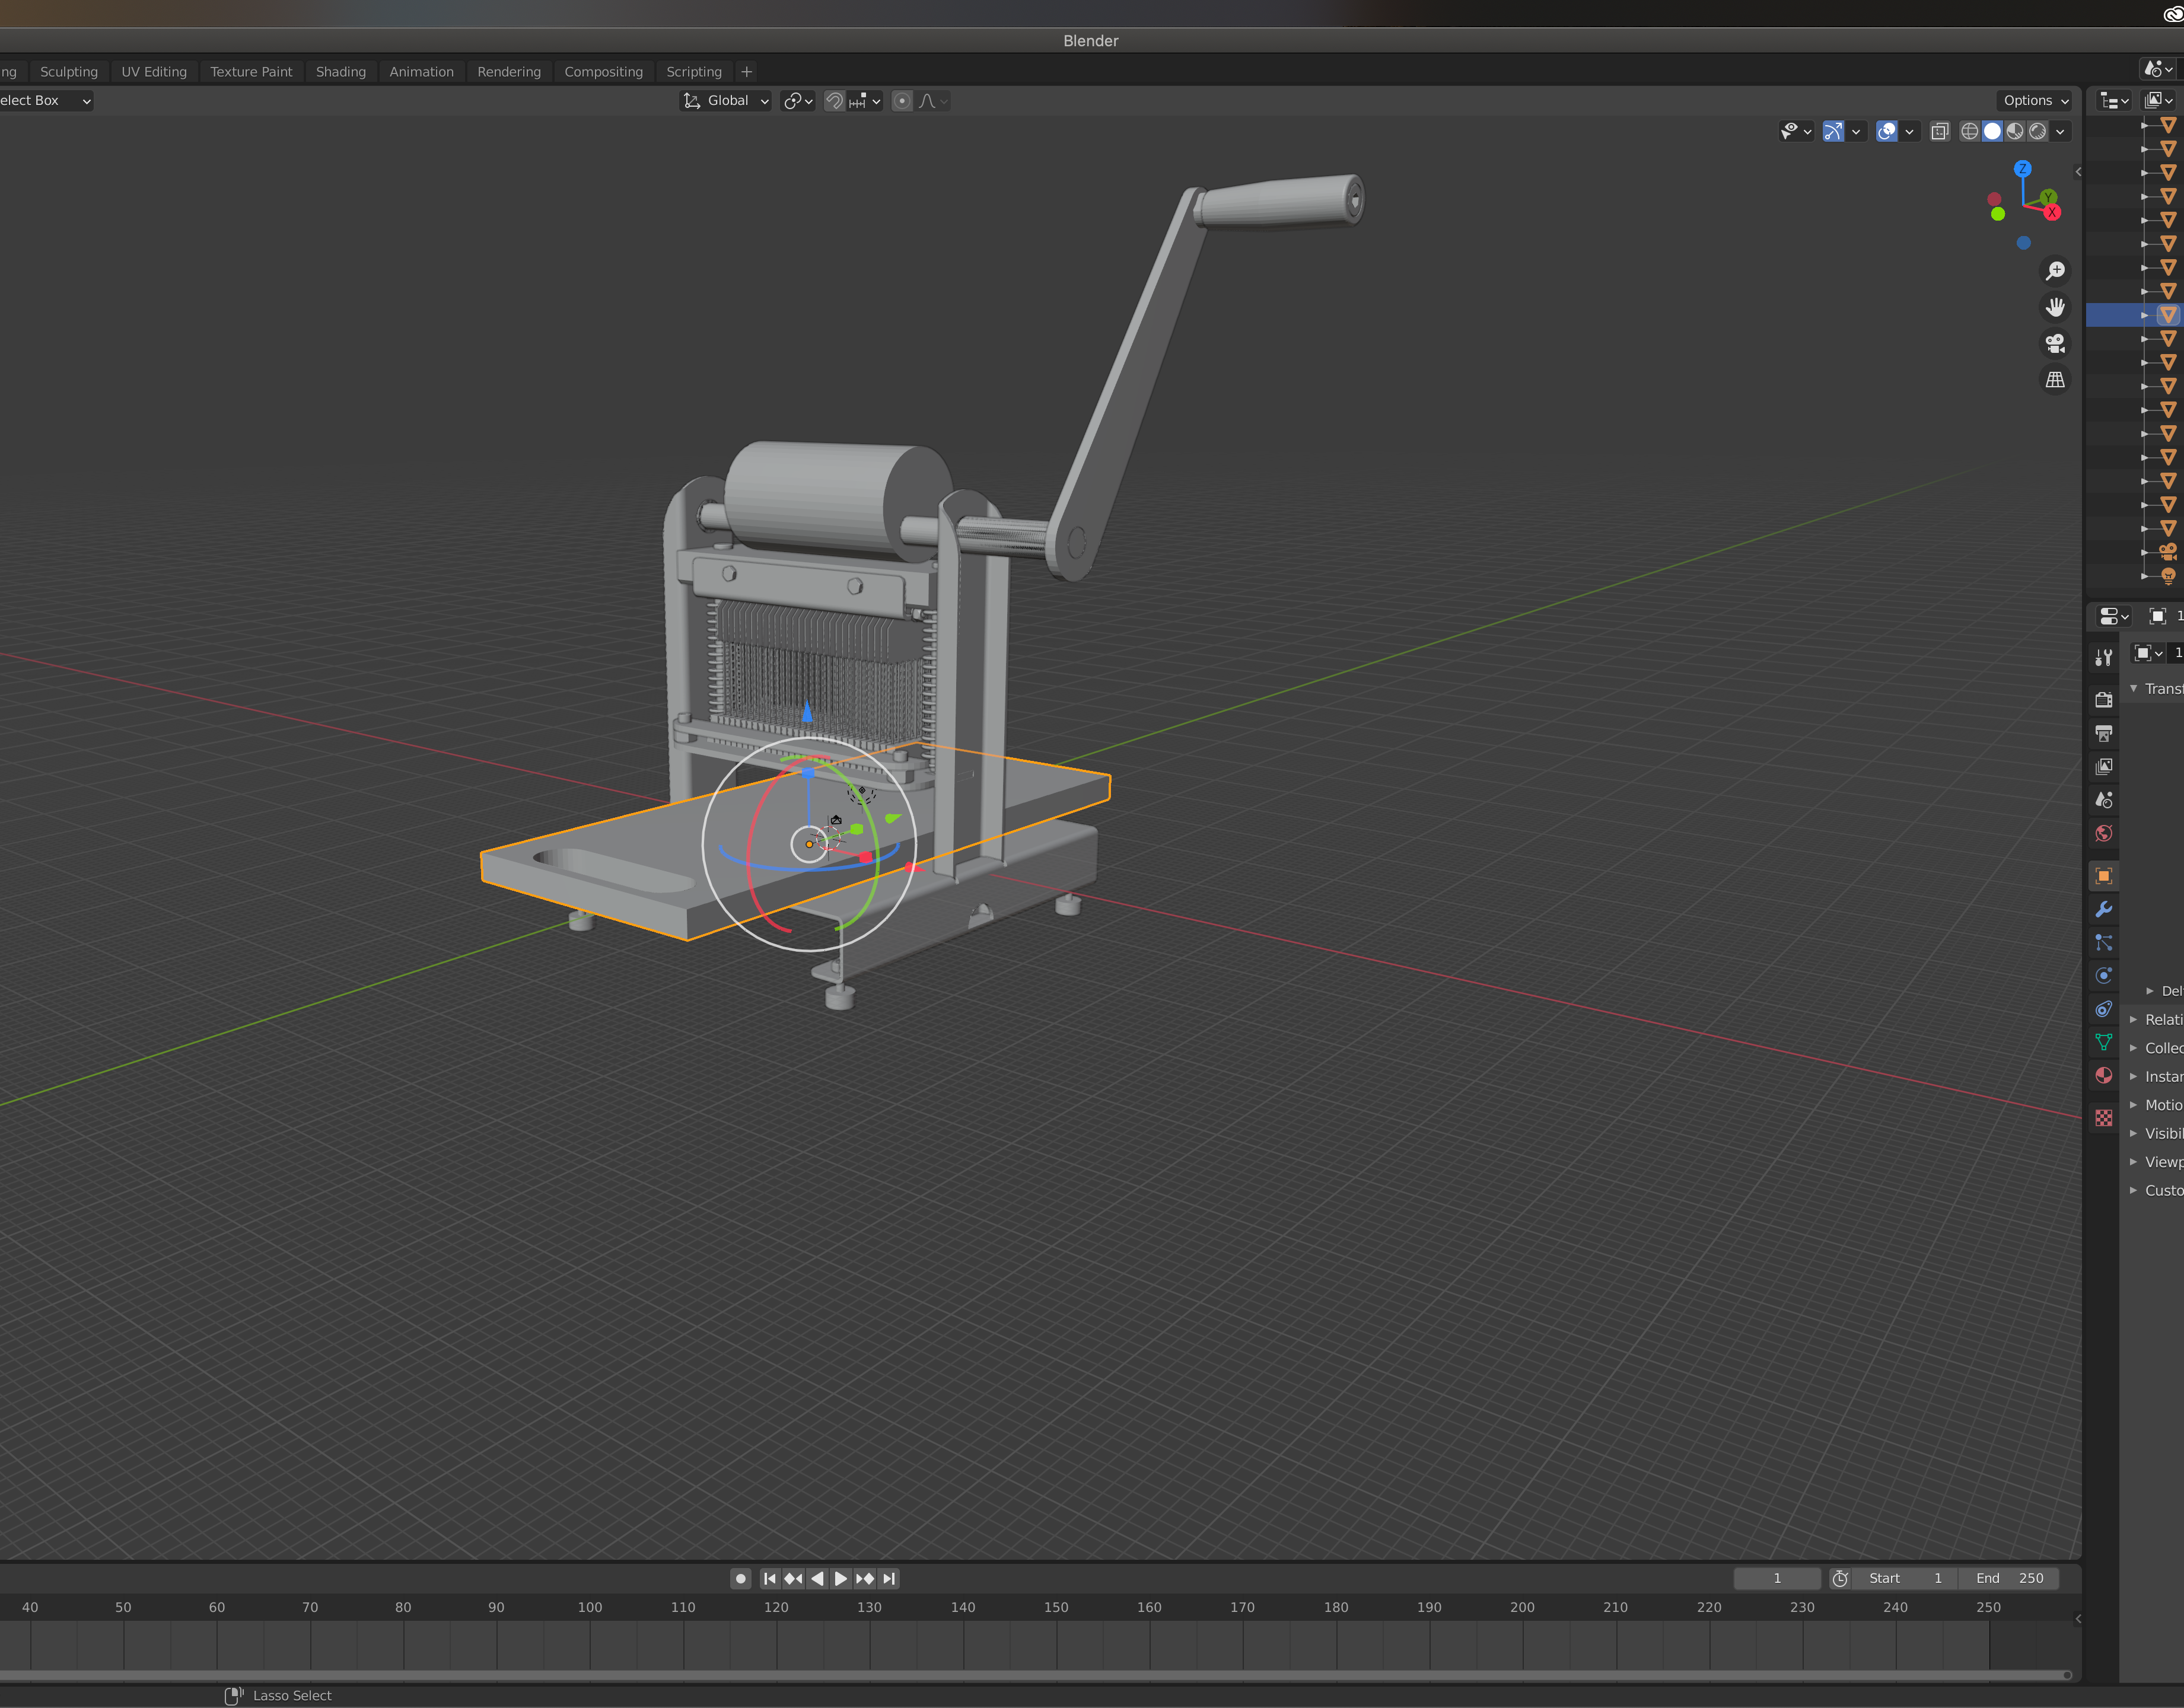Open the Global transform orientation dropdown

point(726,101)
